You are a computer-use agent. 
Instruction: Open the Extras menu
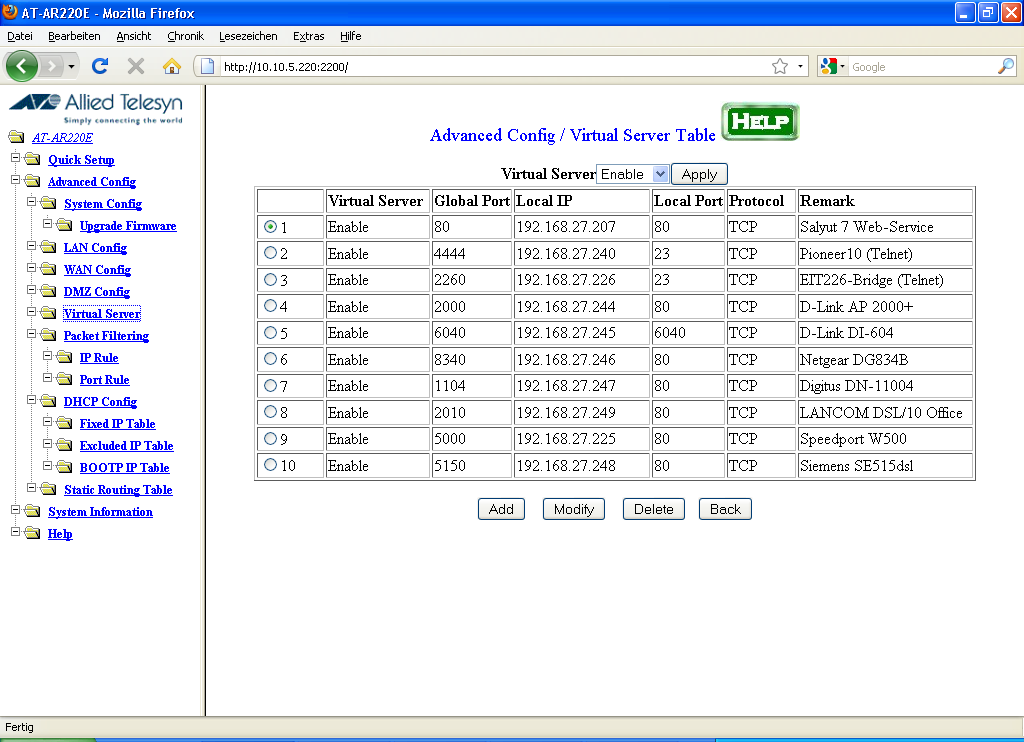(308, 36)
